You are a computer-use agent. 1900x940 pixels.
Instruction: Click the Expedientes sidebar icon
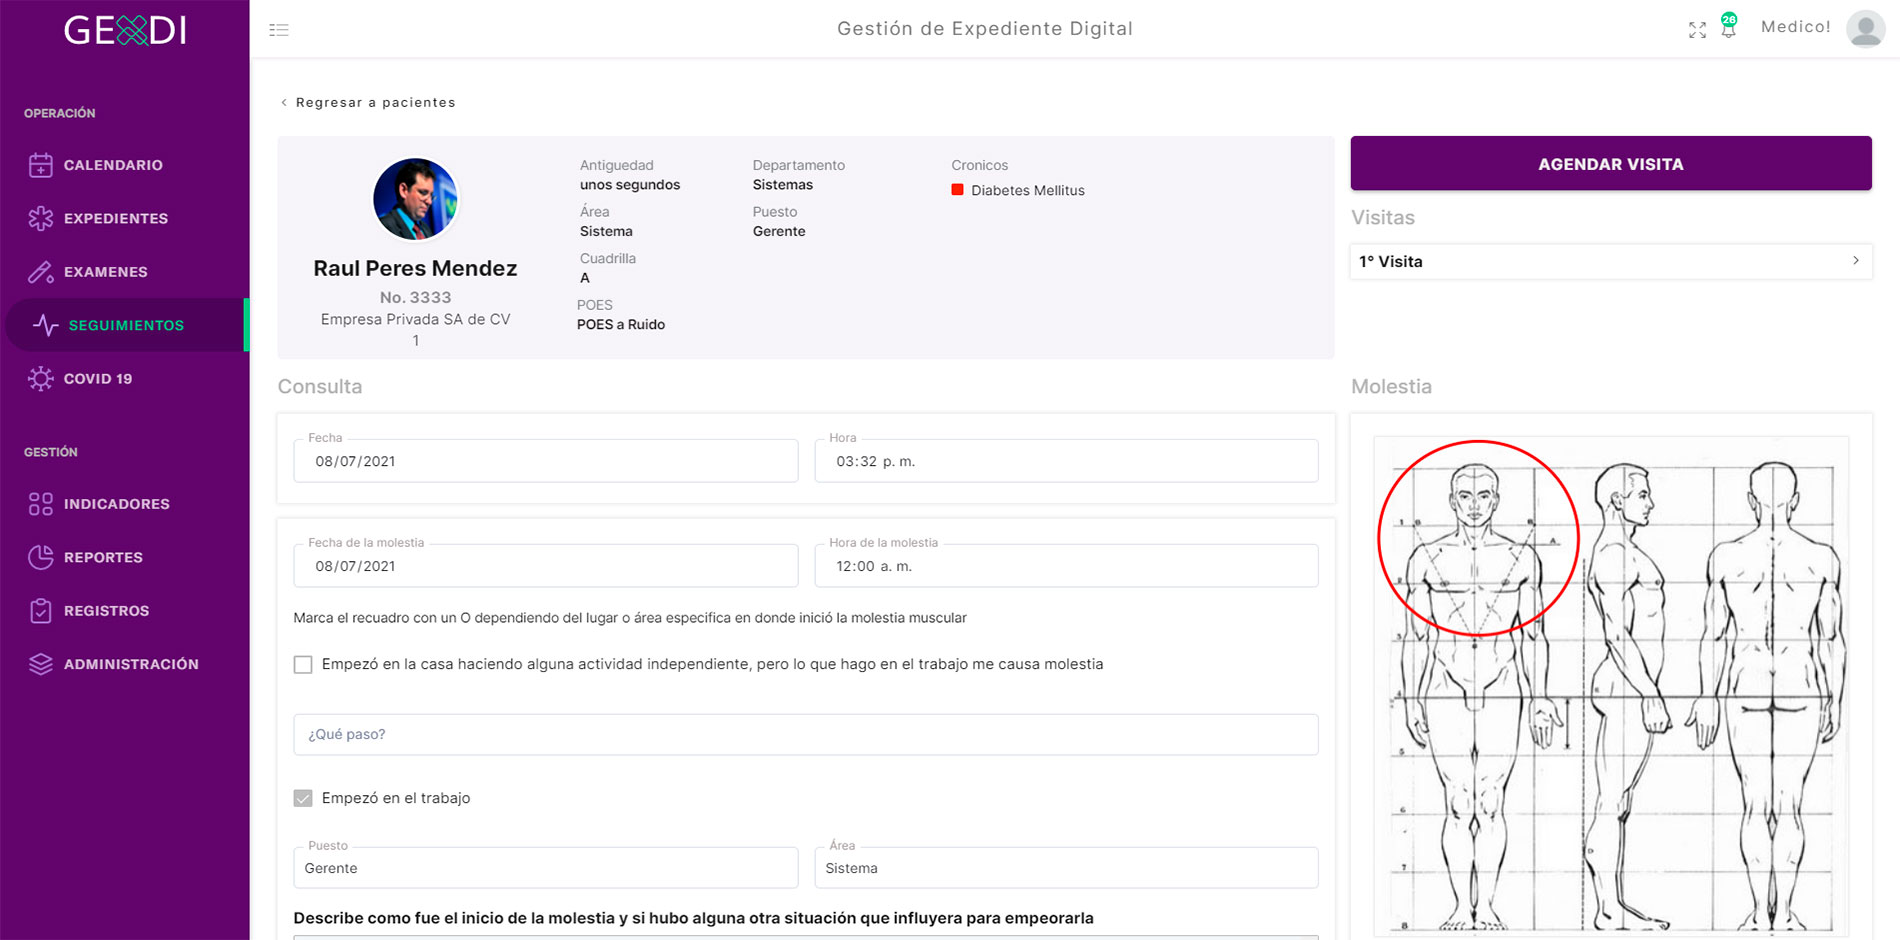point(41,218)
